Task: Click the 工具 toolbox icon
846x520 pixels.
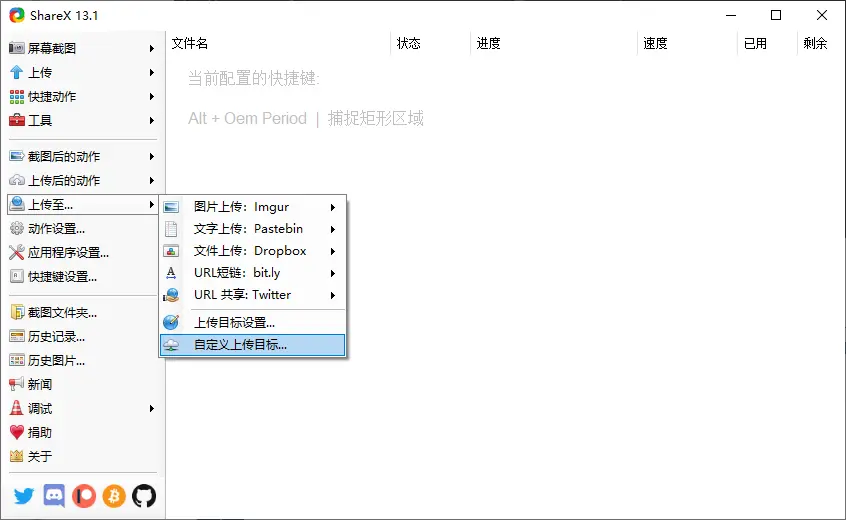Action: coord(17,120)
